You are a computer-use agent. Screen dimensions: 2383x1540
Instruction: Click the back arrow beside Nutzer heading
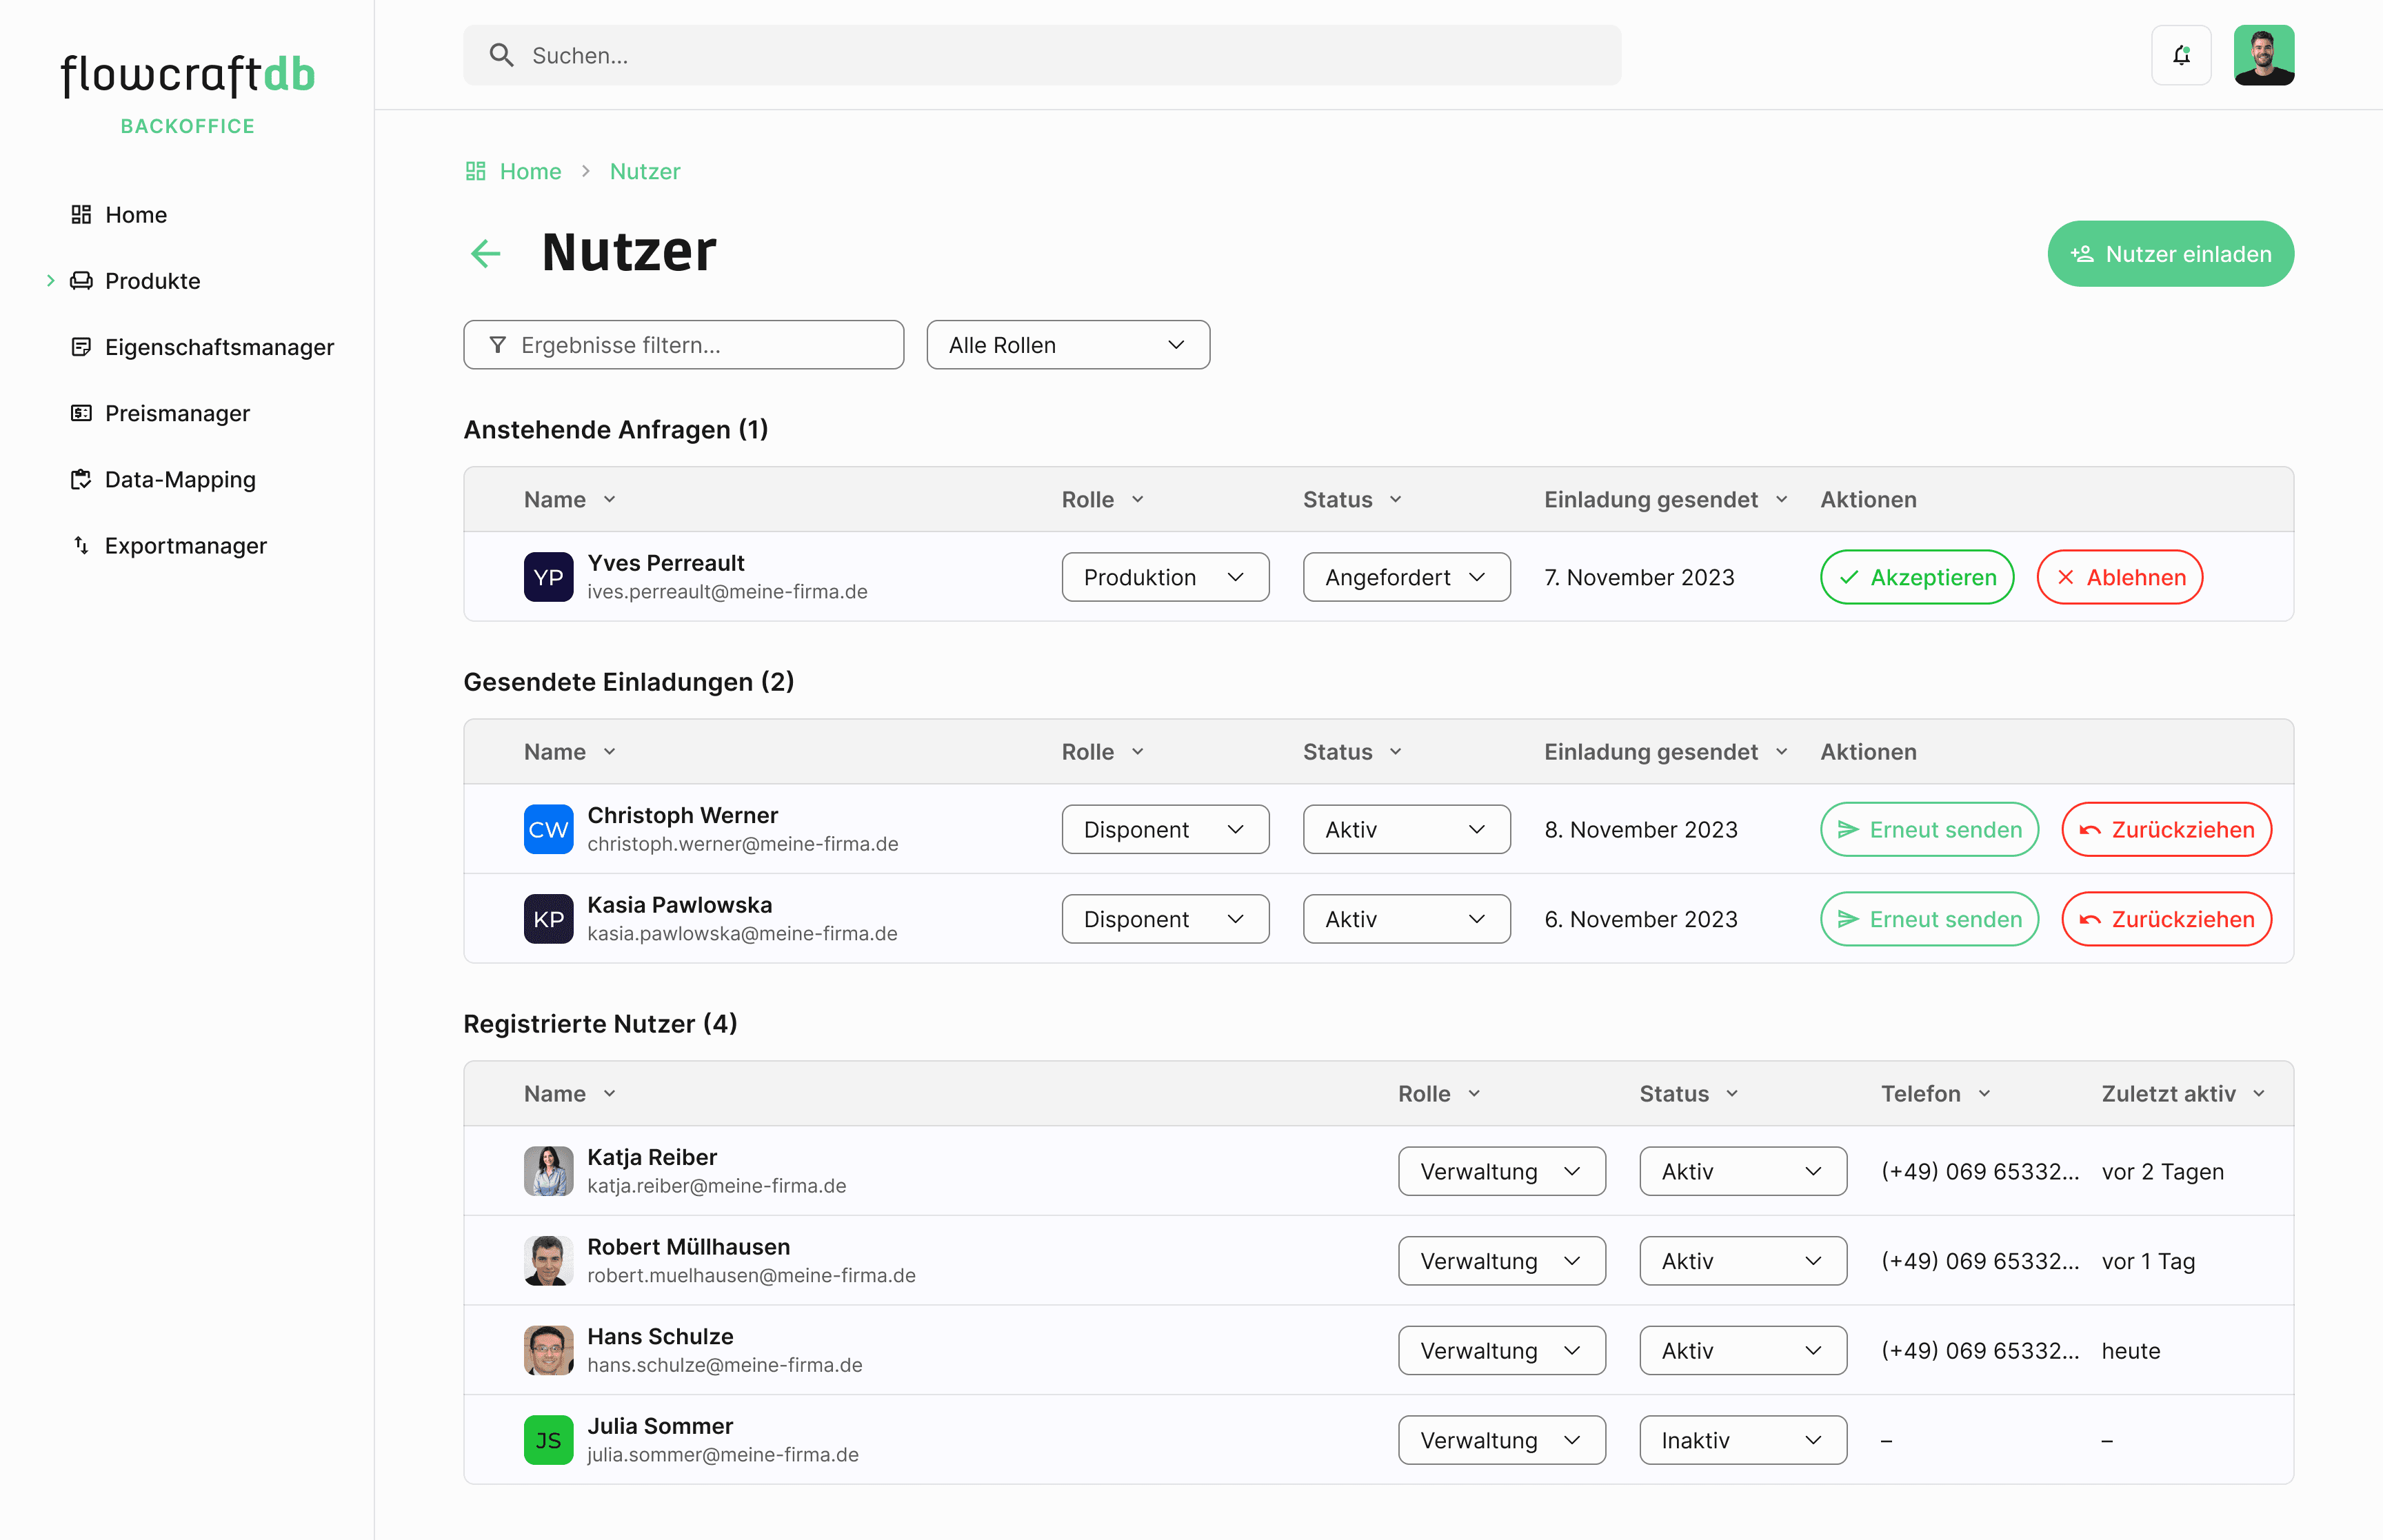pos(486,253)
